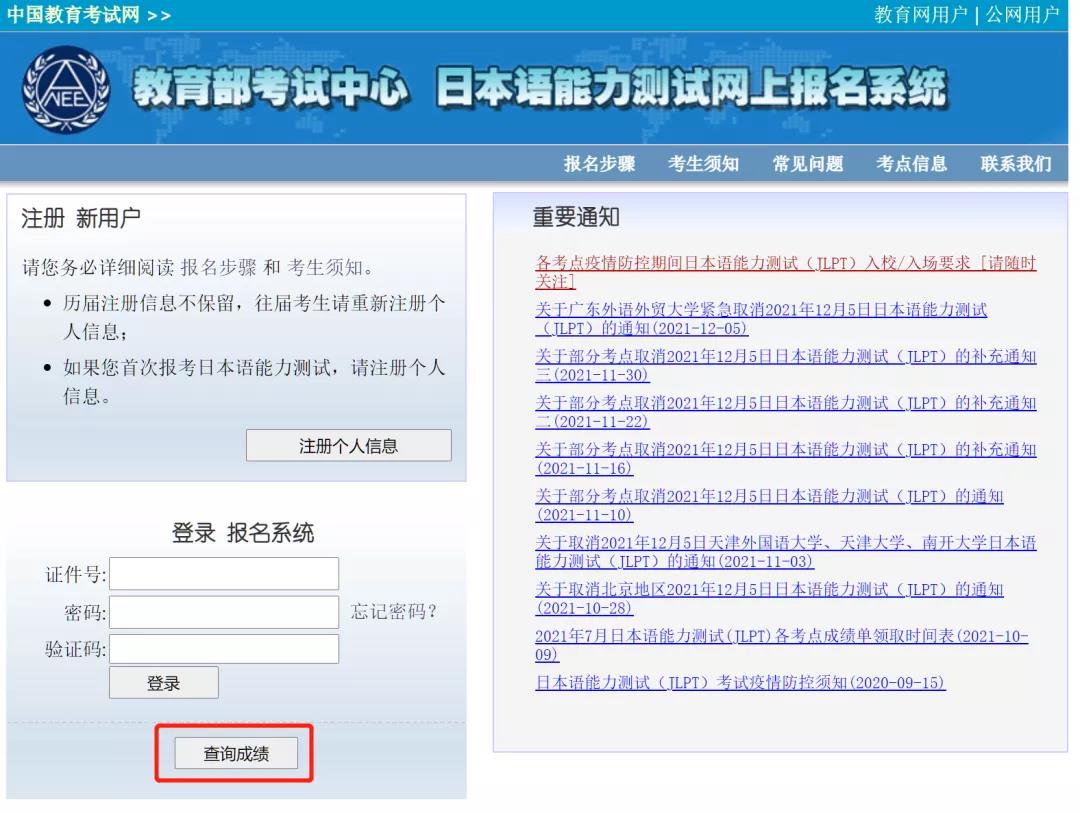Open 考生须知 navigation menu item
Viewport: 1080px width, 813px height.
[x=703, y=164]
